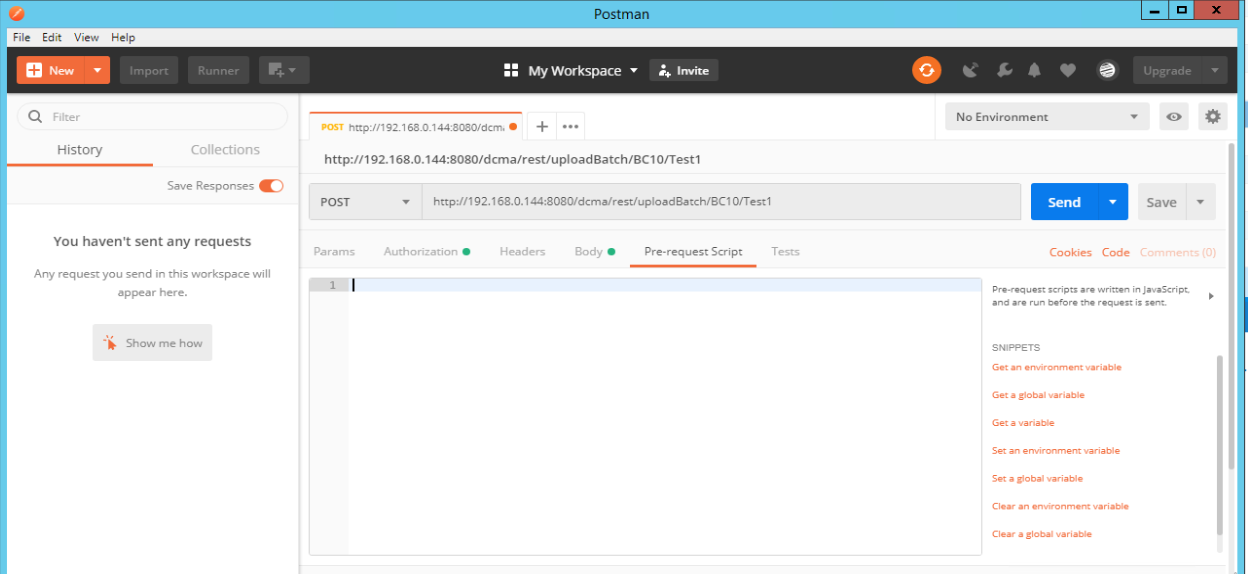The width and height of the screenshot is (1248, 574).
Task: Click the new window icon button
Action: tap(284, 70)
